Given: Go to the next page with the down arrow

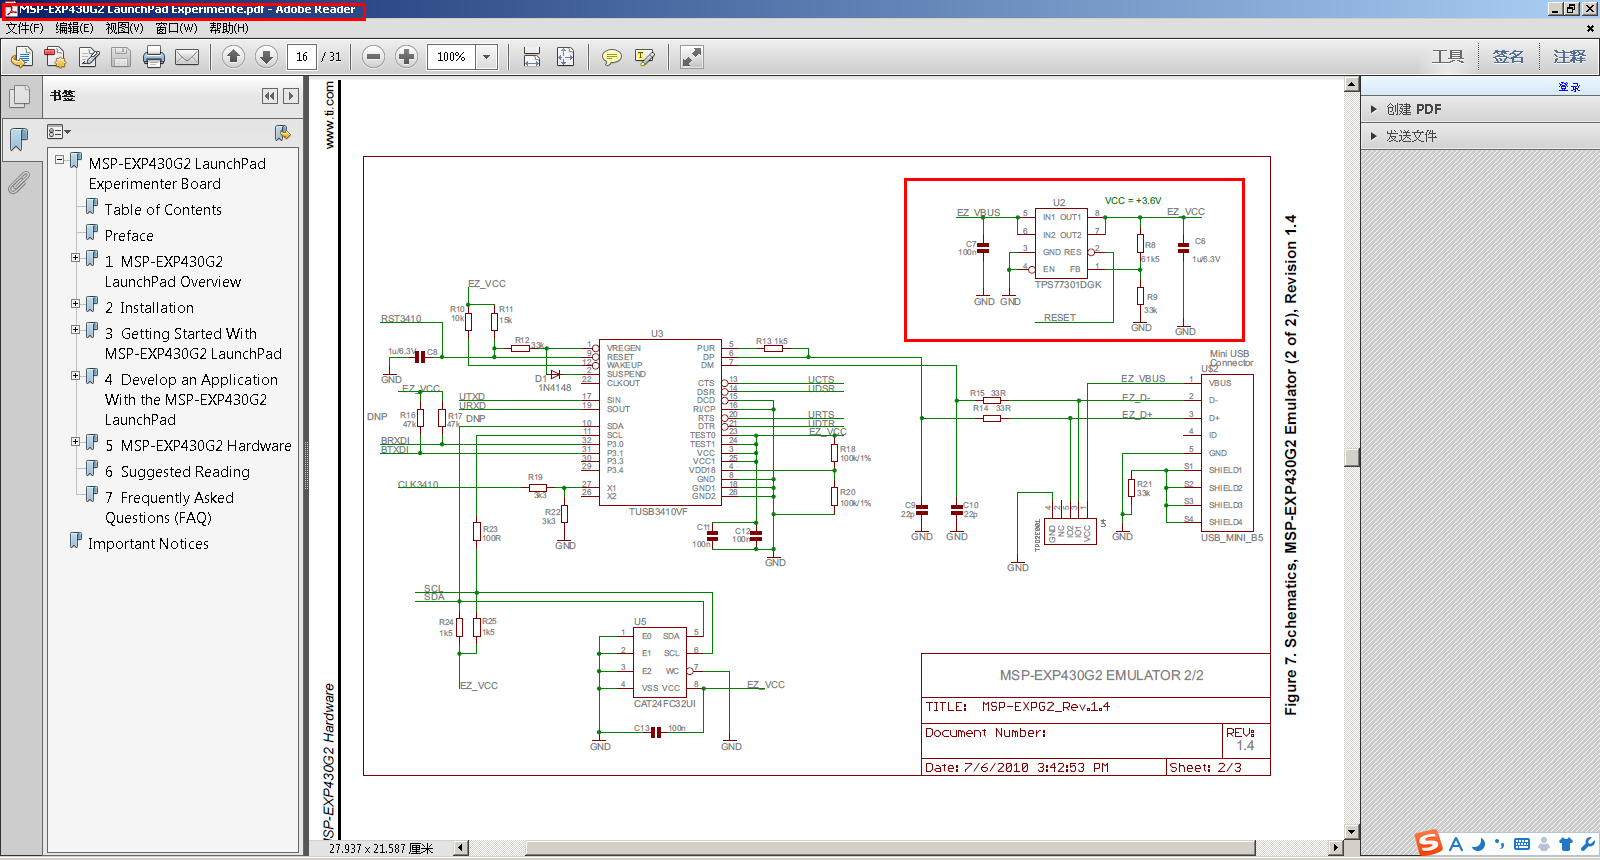Looking at the screenshot, I should click(x=266, y=57).
